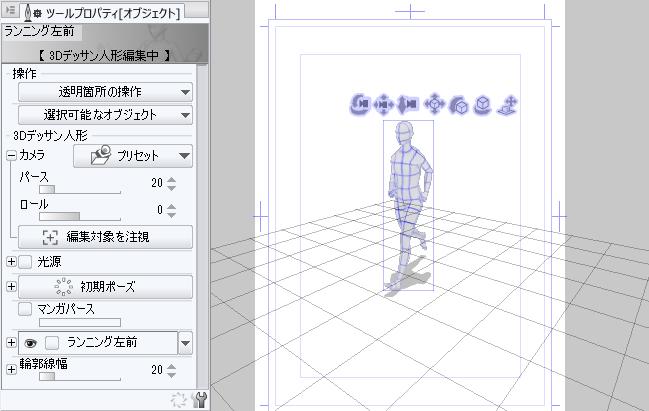The height and width of the screenshot is (411, 649).
Task: Open the ランニング左前 dropdown arrow
Action: pos(185,343)
